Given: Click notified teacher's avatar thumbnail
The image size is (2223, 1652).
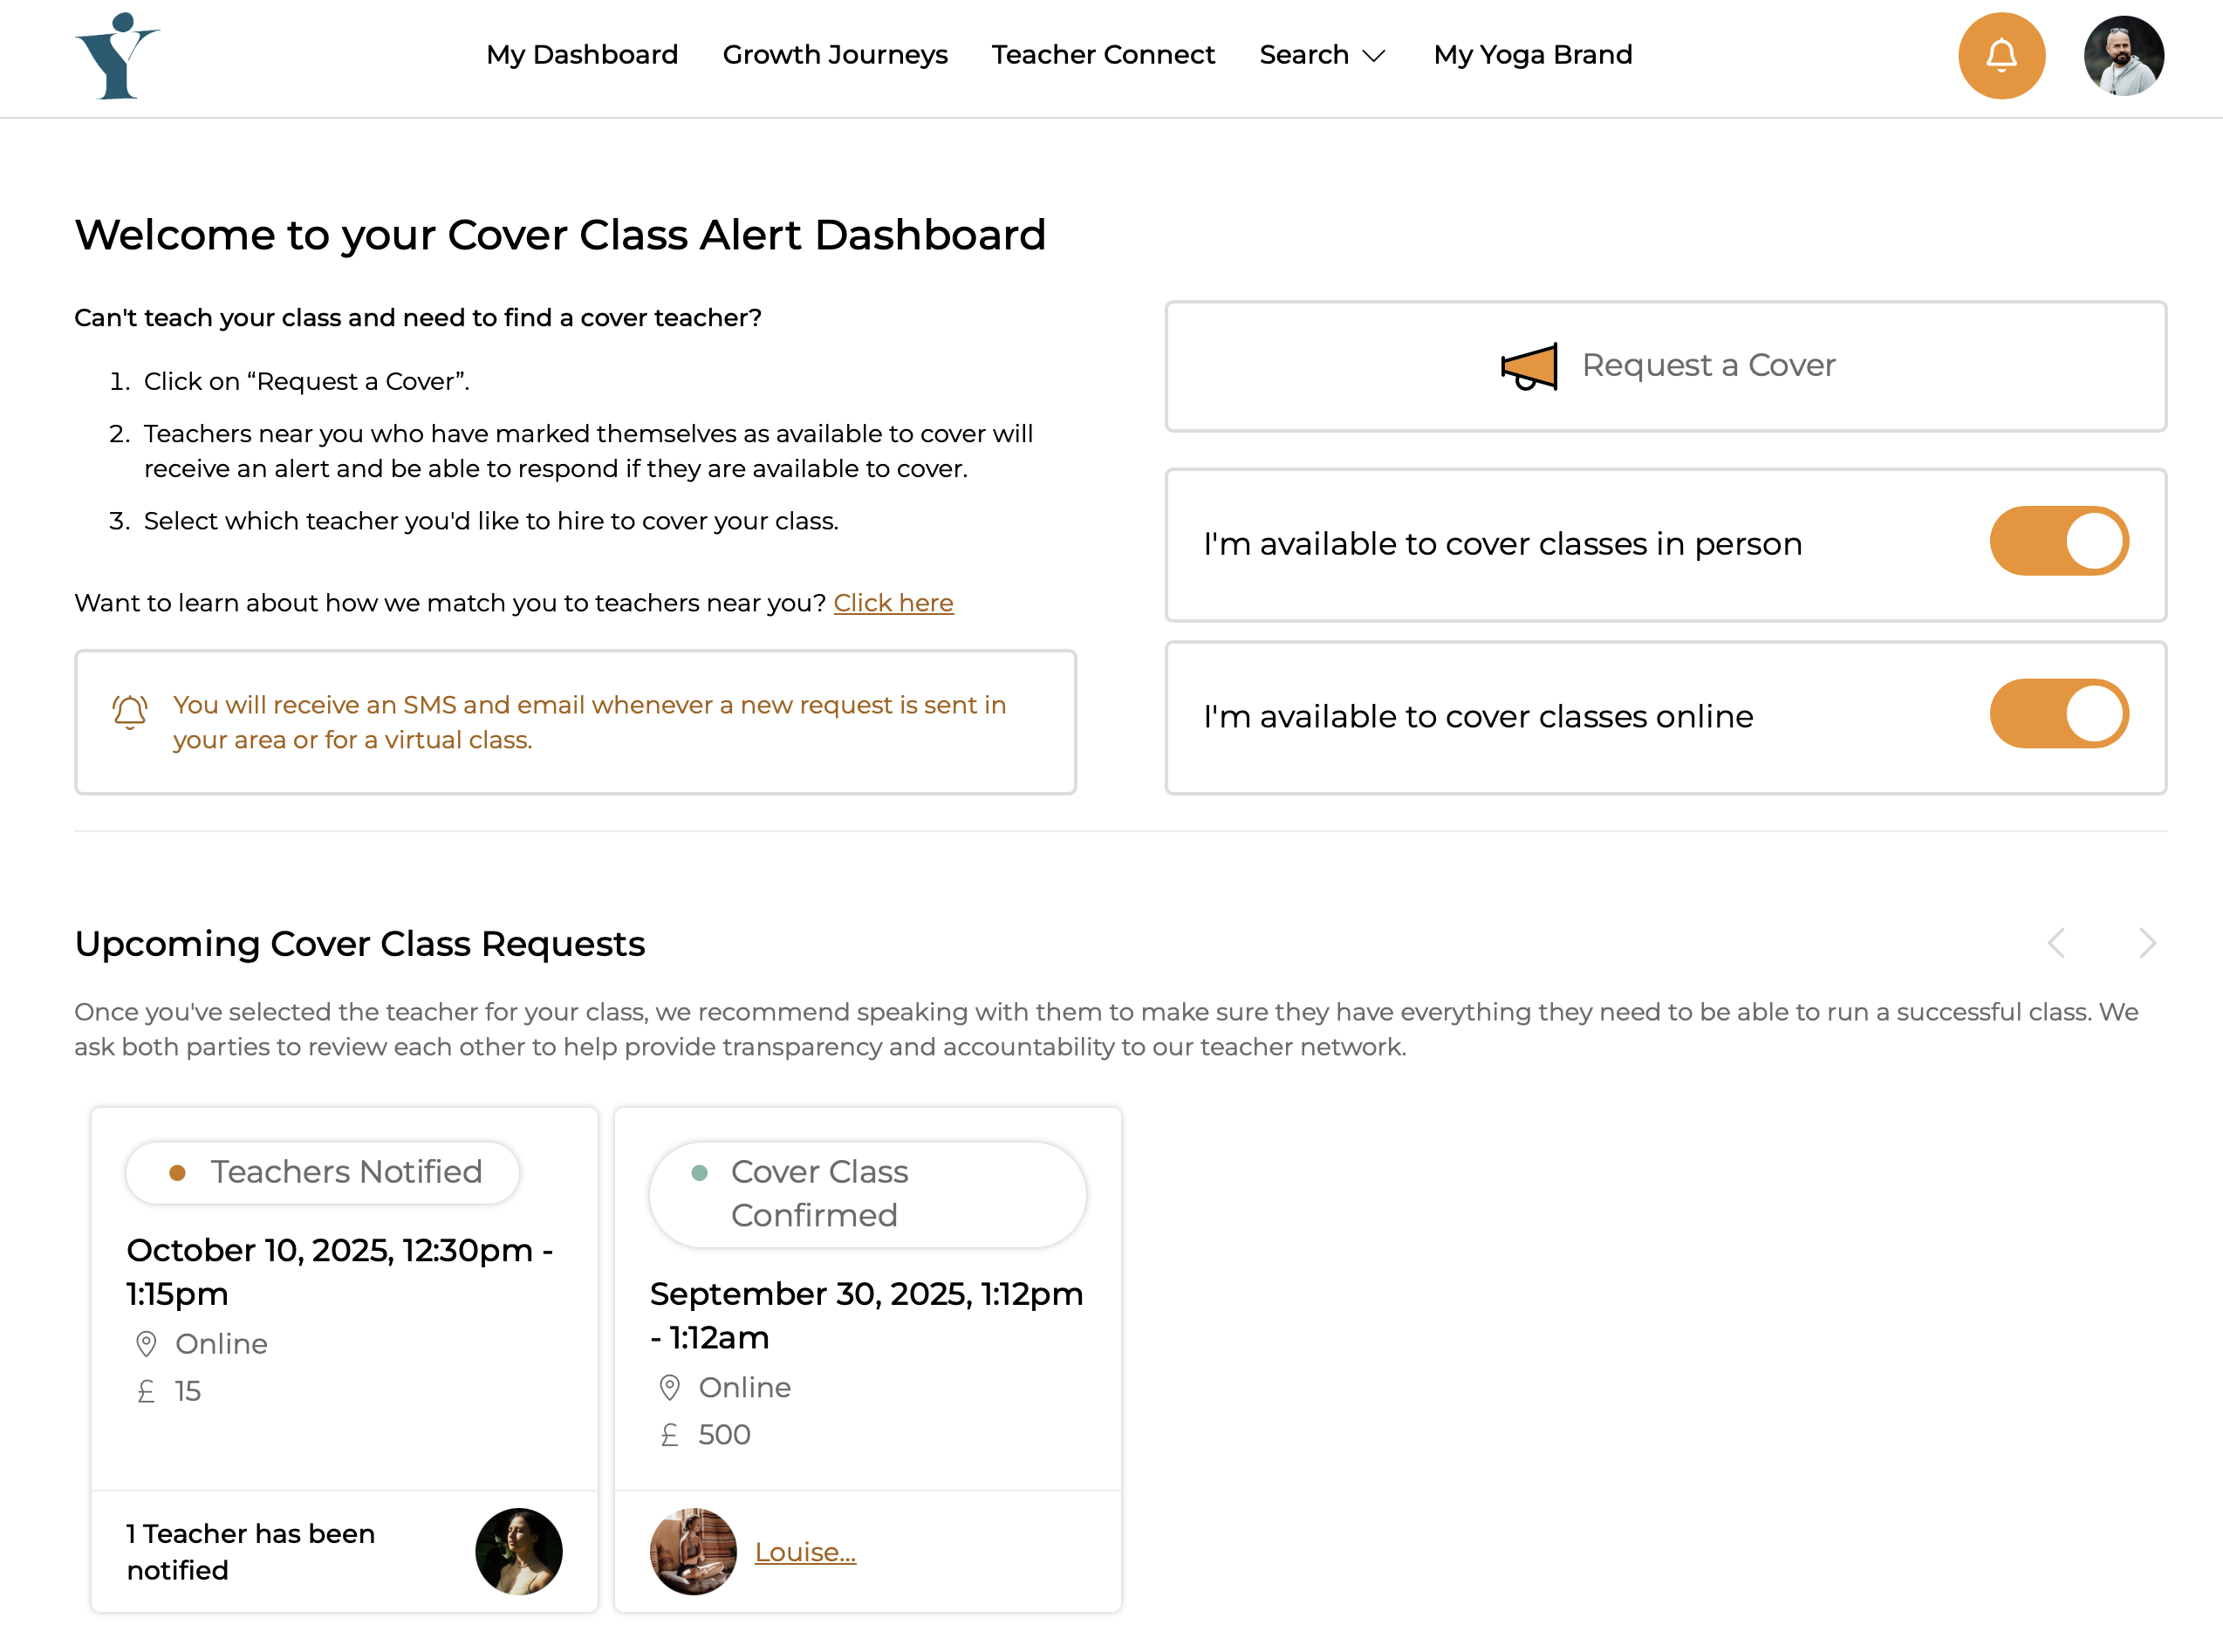Looking at the screenshot, I should pos(518,1551).
